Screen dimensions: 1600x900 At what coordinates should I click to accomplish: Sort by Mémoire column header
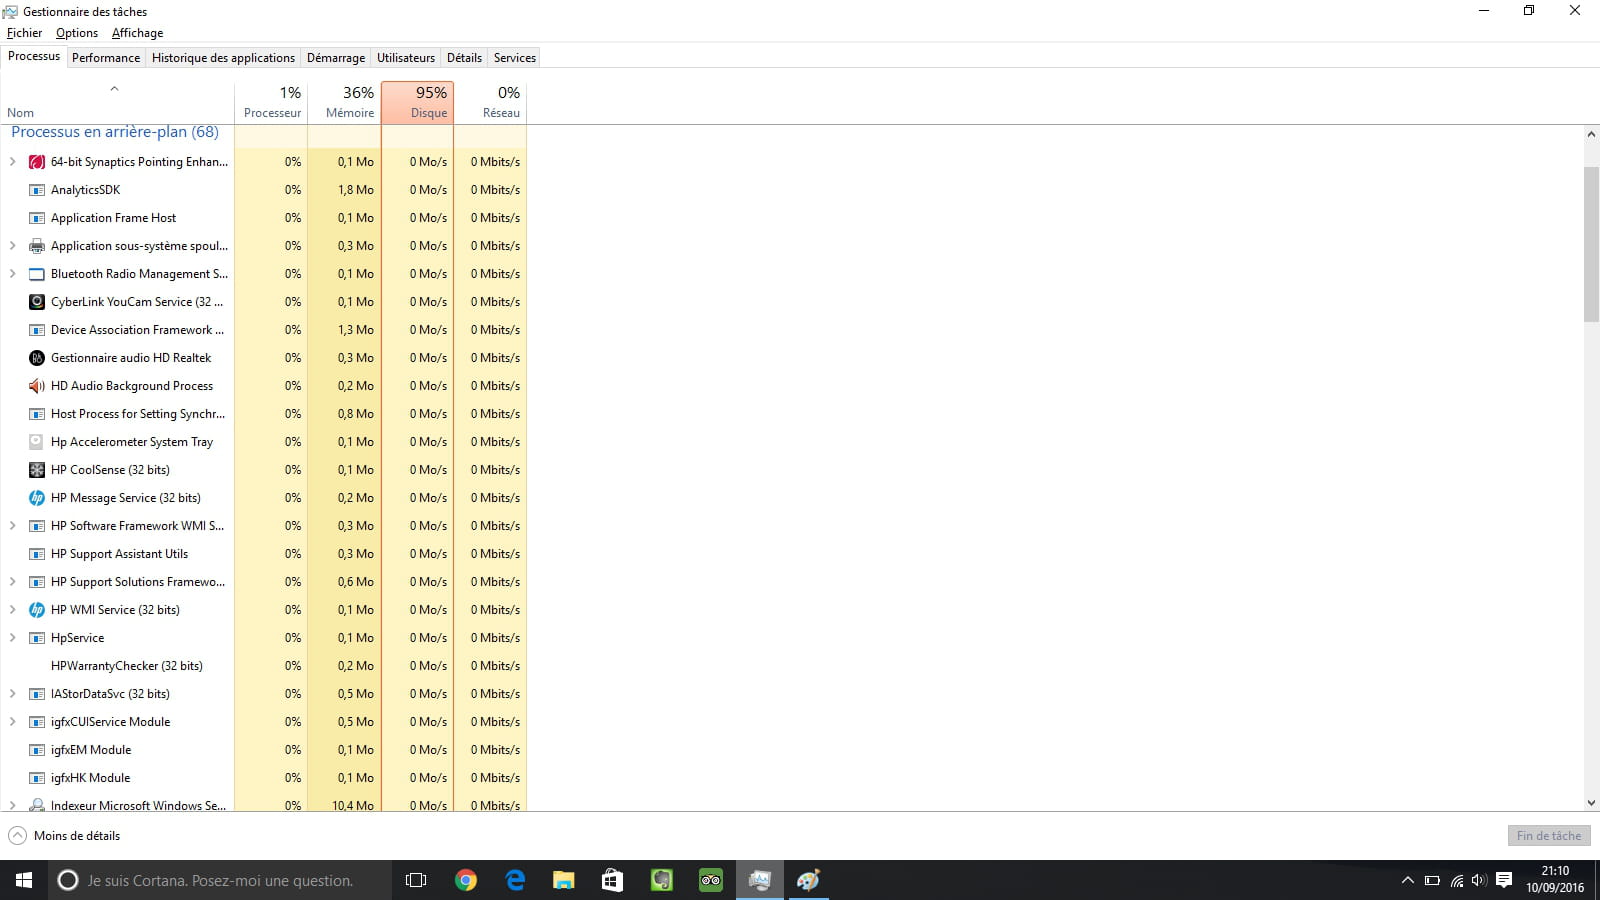click(344, 103)
